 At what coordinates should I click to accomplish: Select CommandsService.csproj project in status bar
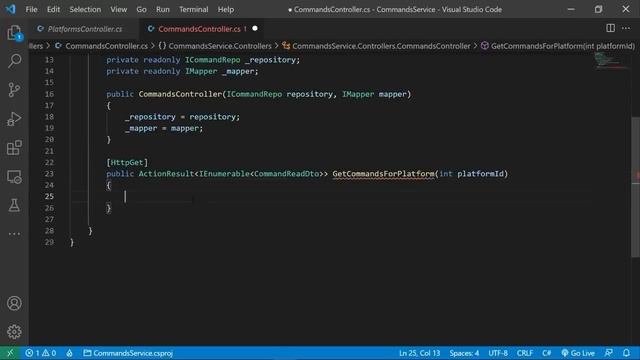[x=128, y=353]
